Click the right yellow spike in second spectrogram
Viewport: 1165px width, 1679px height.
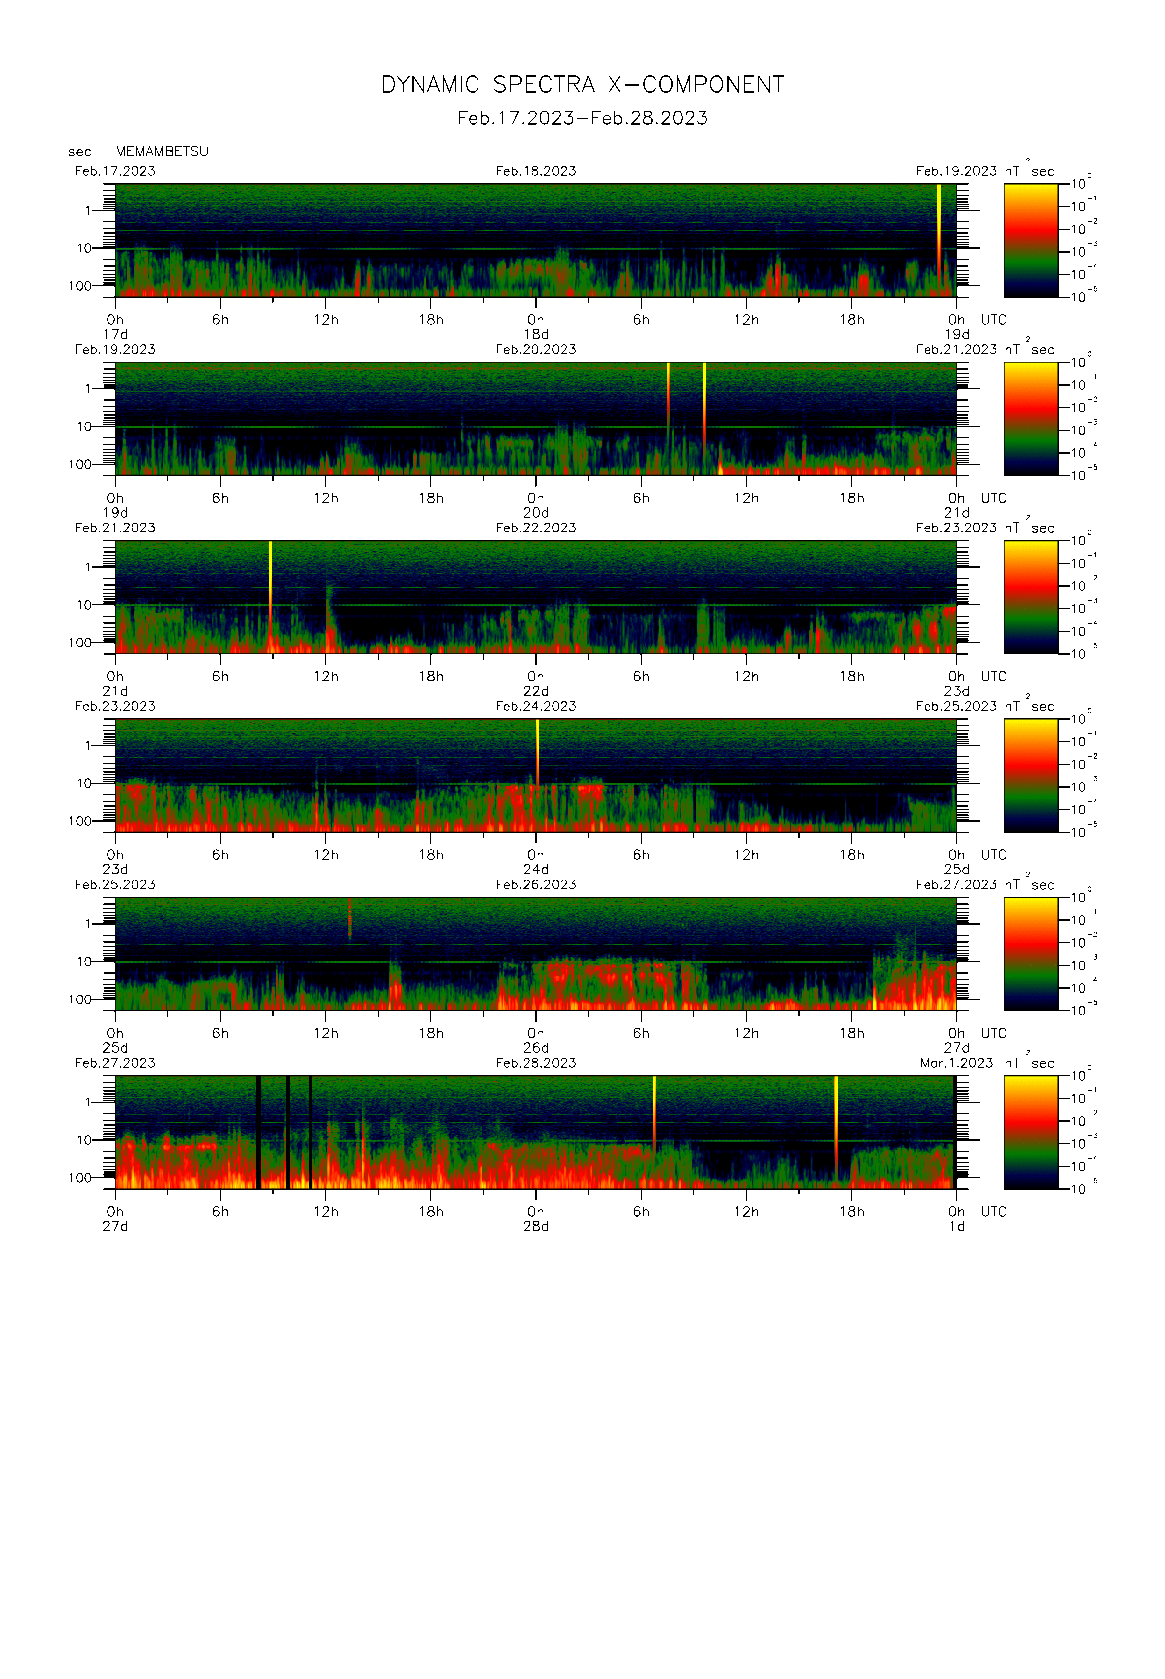[704, 390]
